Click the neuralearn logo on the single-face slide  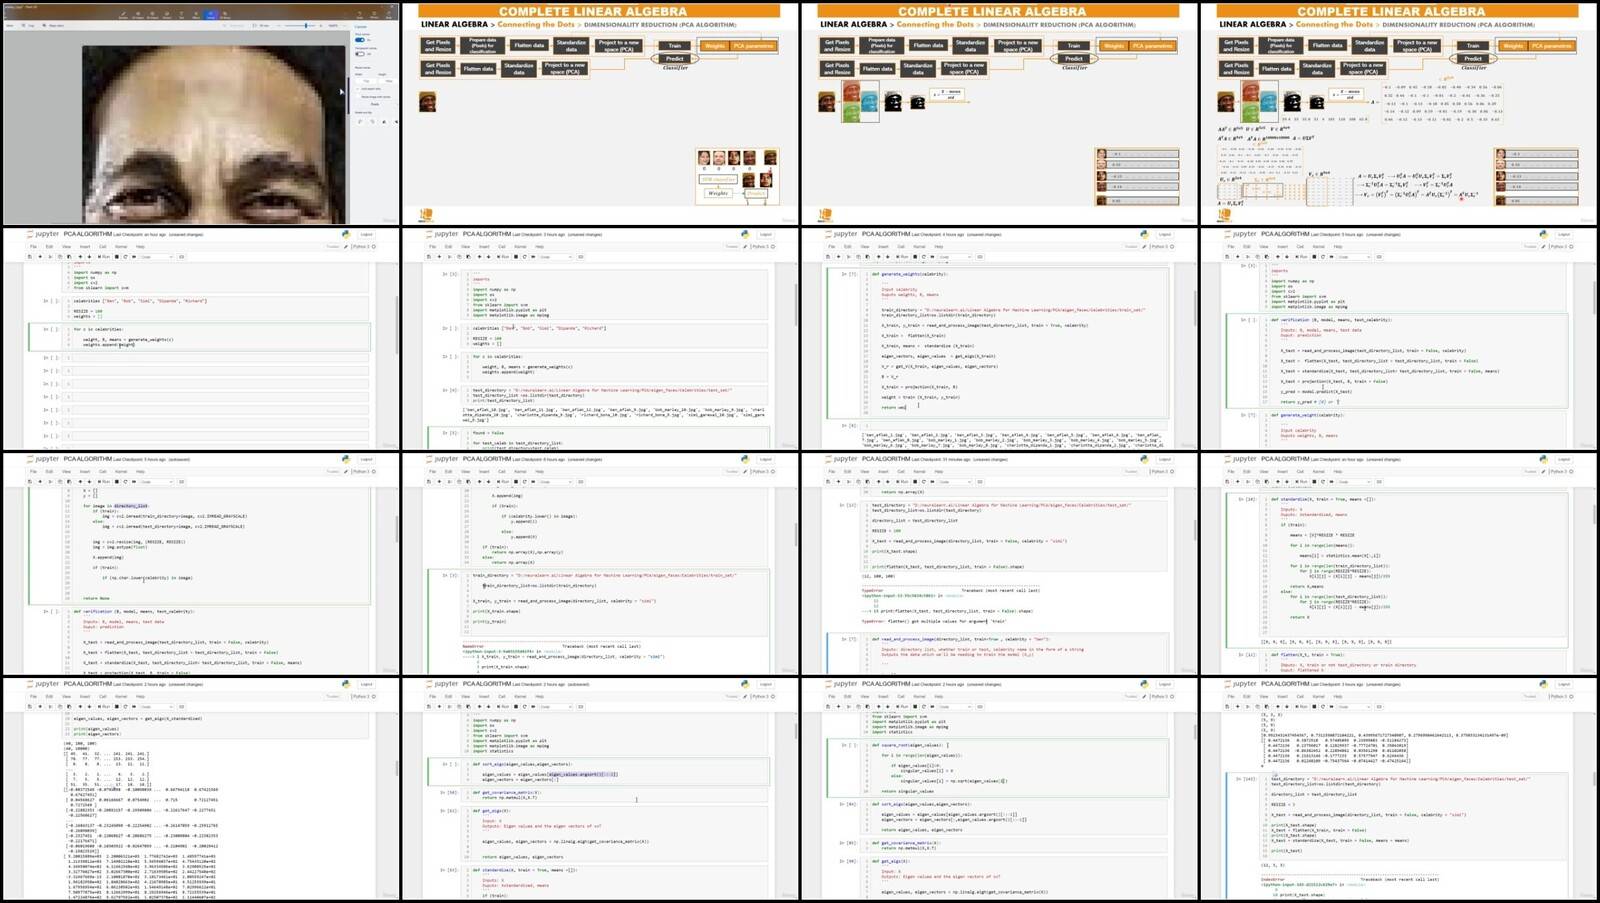coord(426,215)
